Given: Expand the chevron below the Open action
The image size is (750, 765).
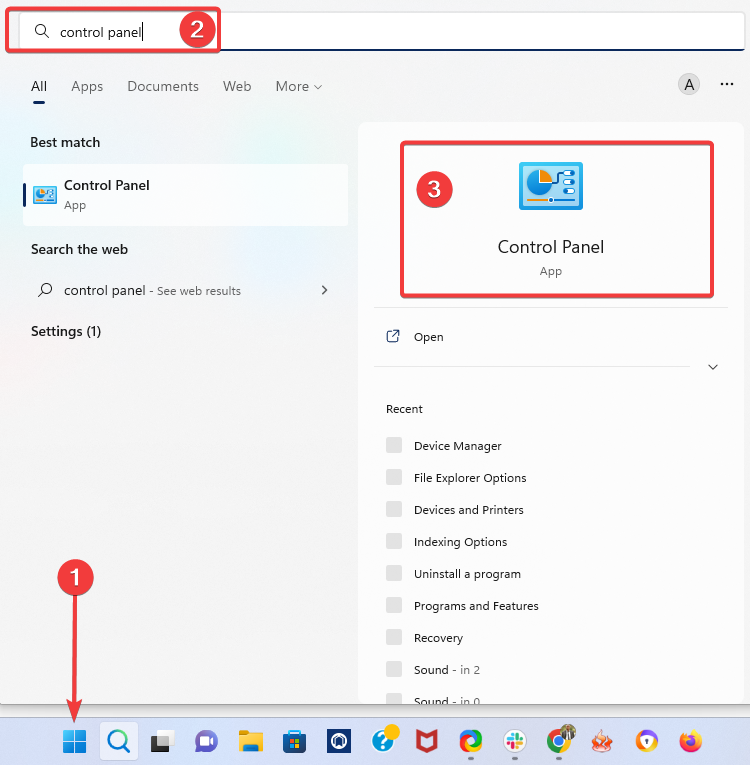Looking at the screenshot, I should 713,367.
